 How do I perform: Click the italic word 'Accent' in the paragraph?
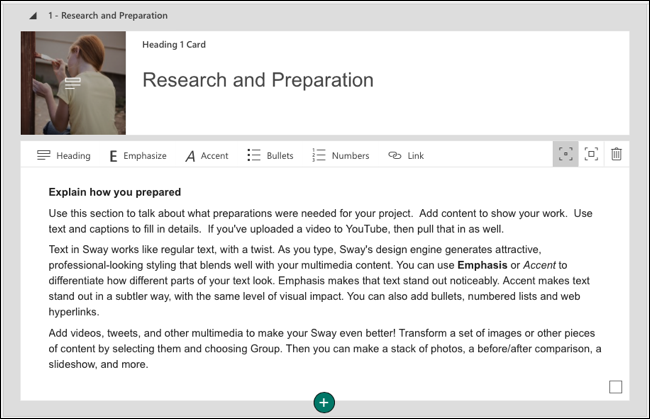539,265
